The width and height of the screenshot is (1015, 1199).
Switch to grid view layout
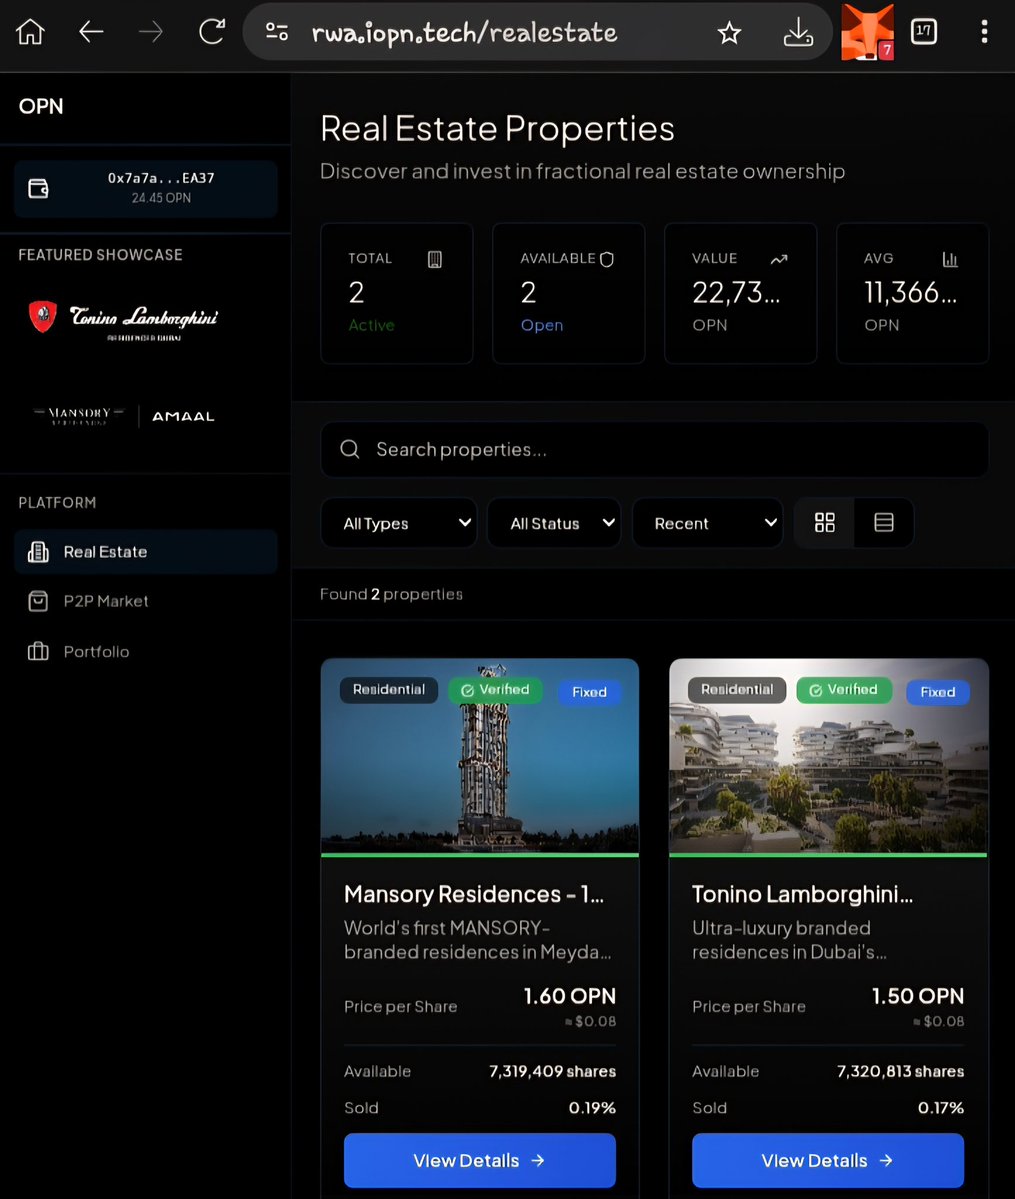click(824, 522)
